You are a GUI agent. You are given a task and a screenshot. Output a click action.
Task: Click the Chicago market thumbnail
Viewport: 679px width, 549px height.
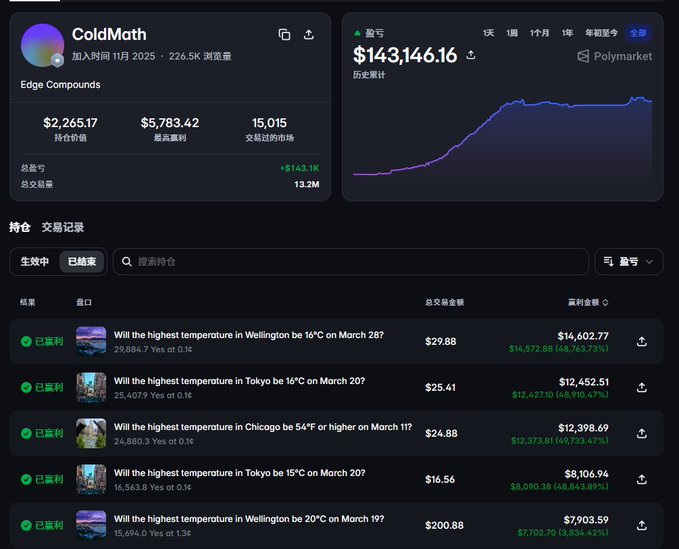click(91, 433)
